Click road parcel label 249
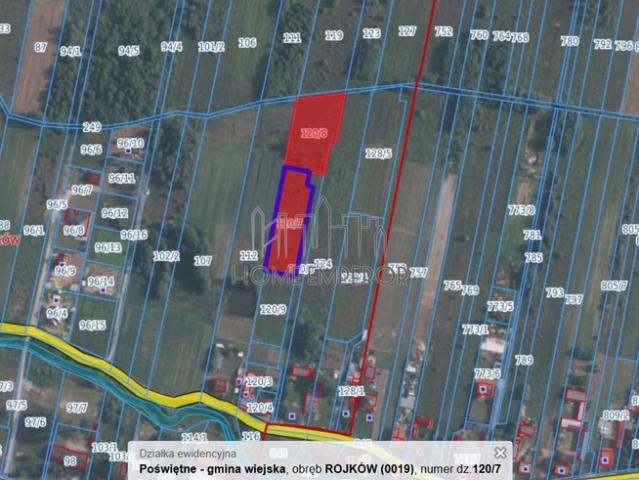 click(x=92, y=127)
